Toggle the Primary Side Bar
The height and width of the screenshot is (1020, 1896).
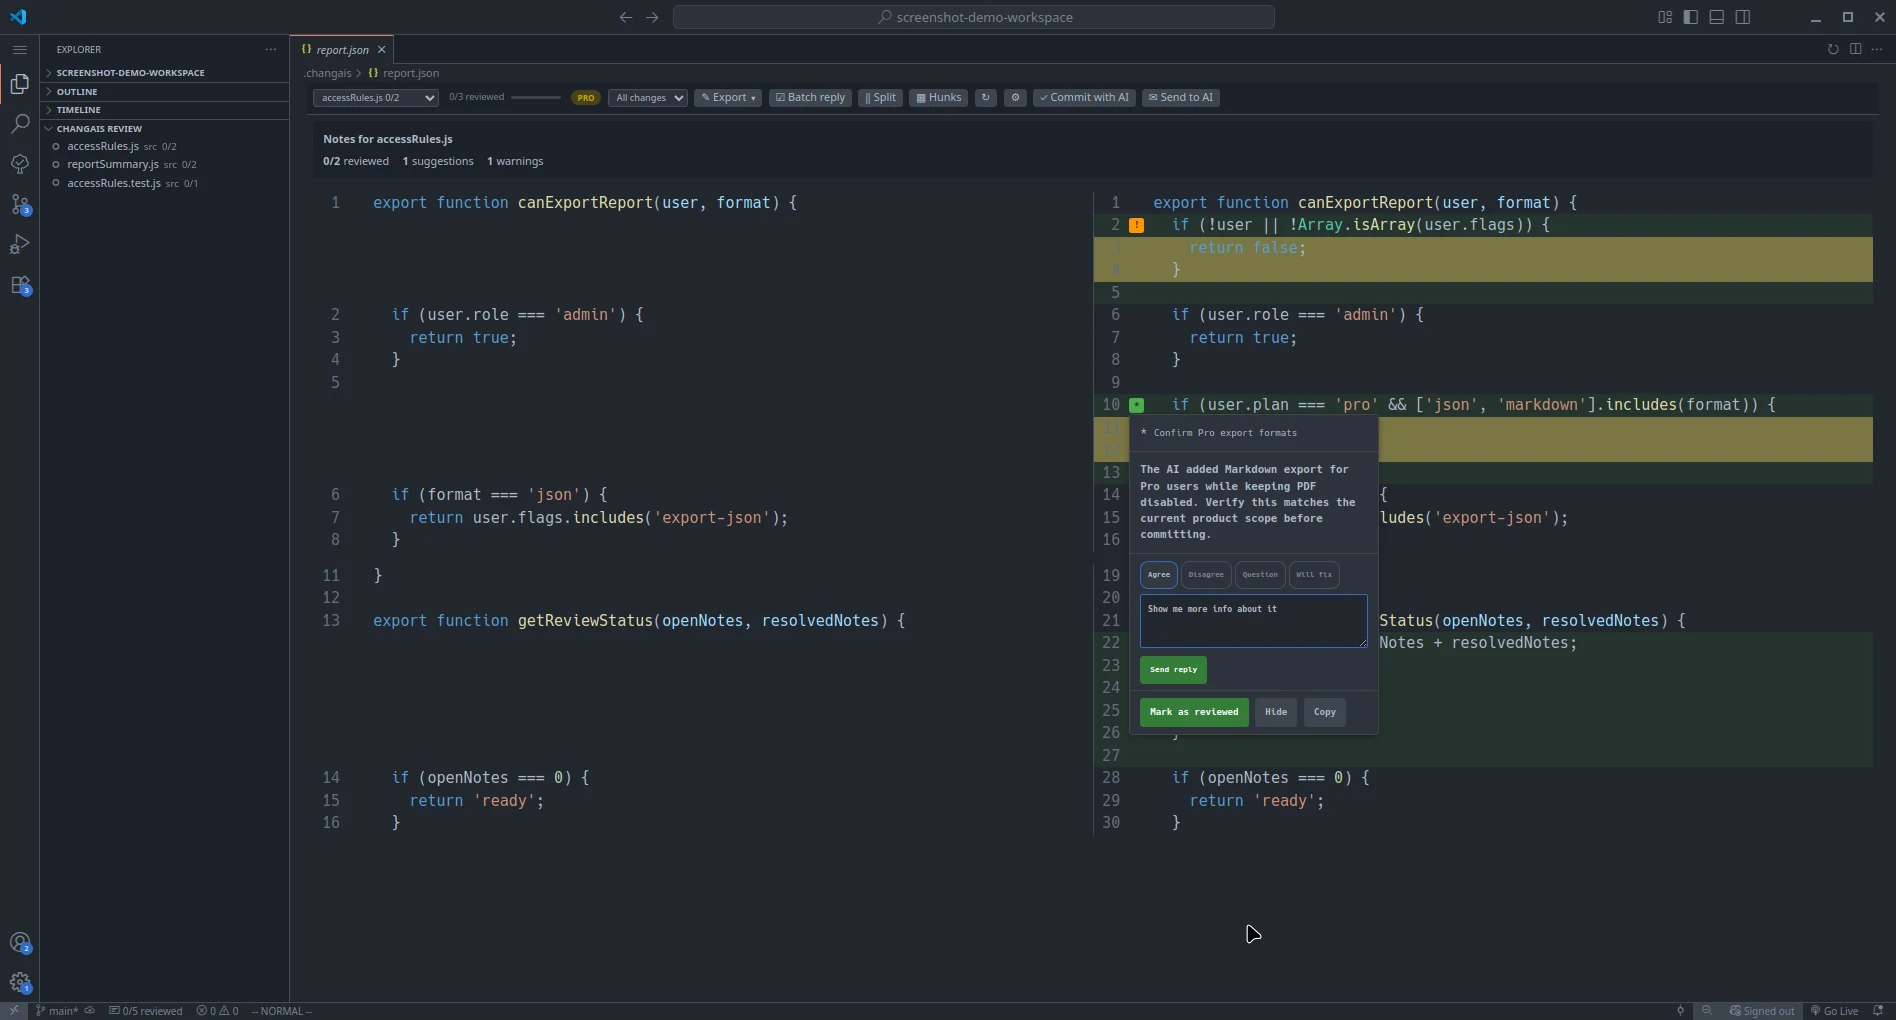pos(1691,17)
